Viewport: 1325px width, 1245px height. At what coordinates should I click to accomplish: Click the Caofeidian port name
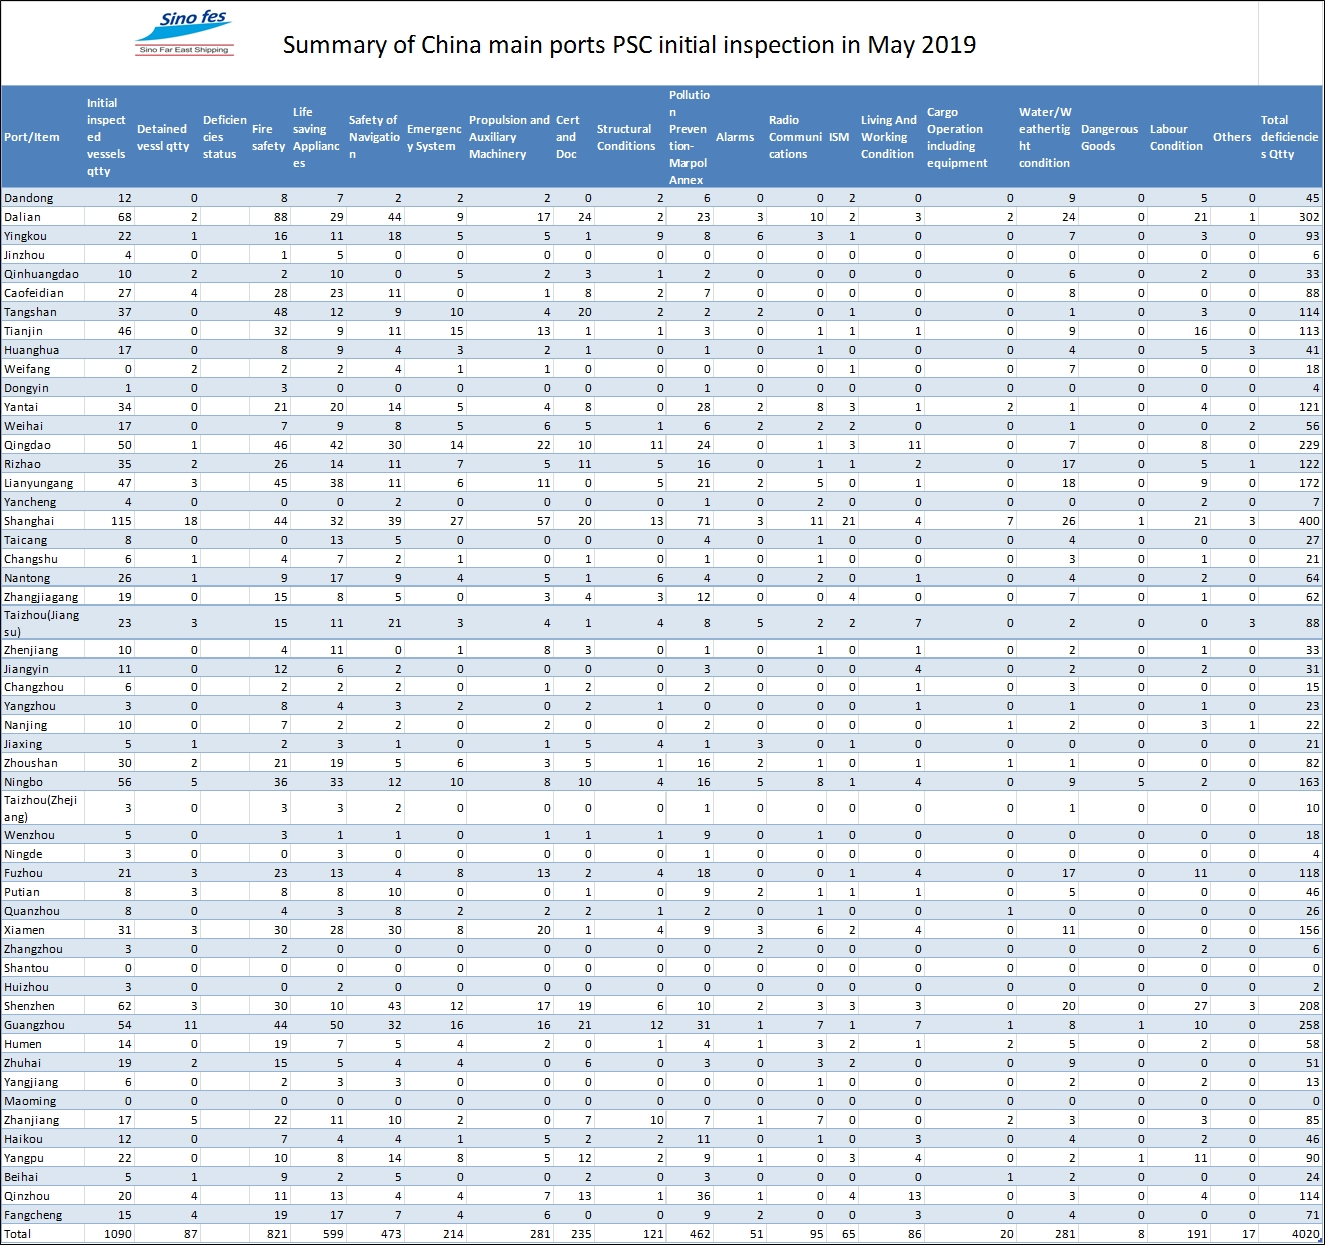34,293
